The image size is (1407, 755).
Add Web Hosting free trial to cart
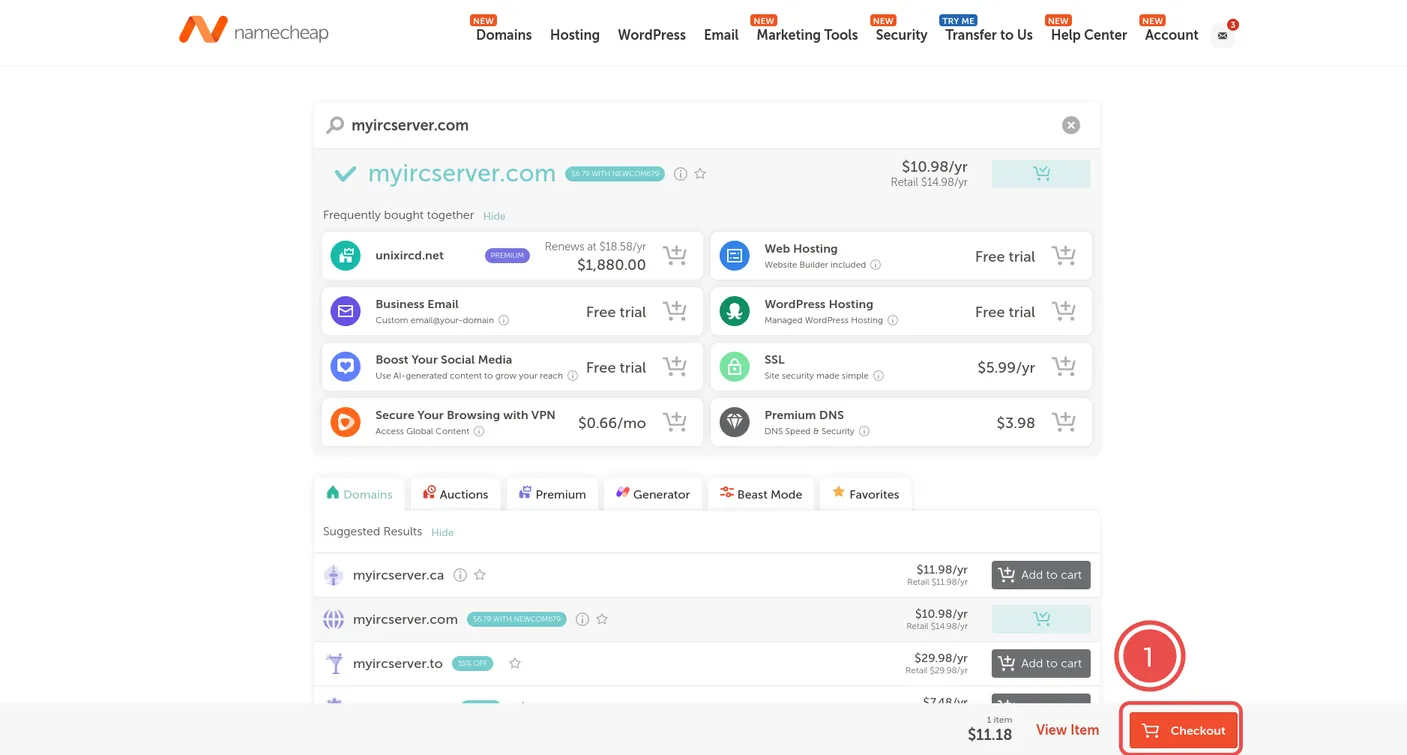point(1063,256)
